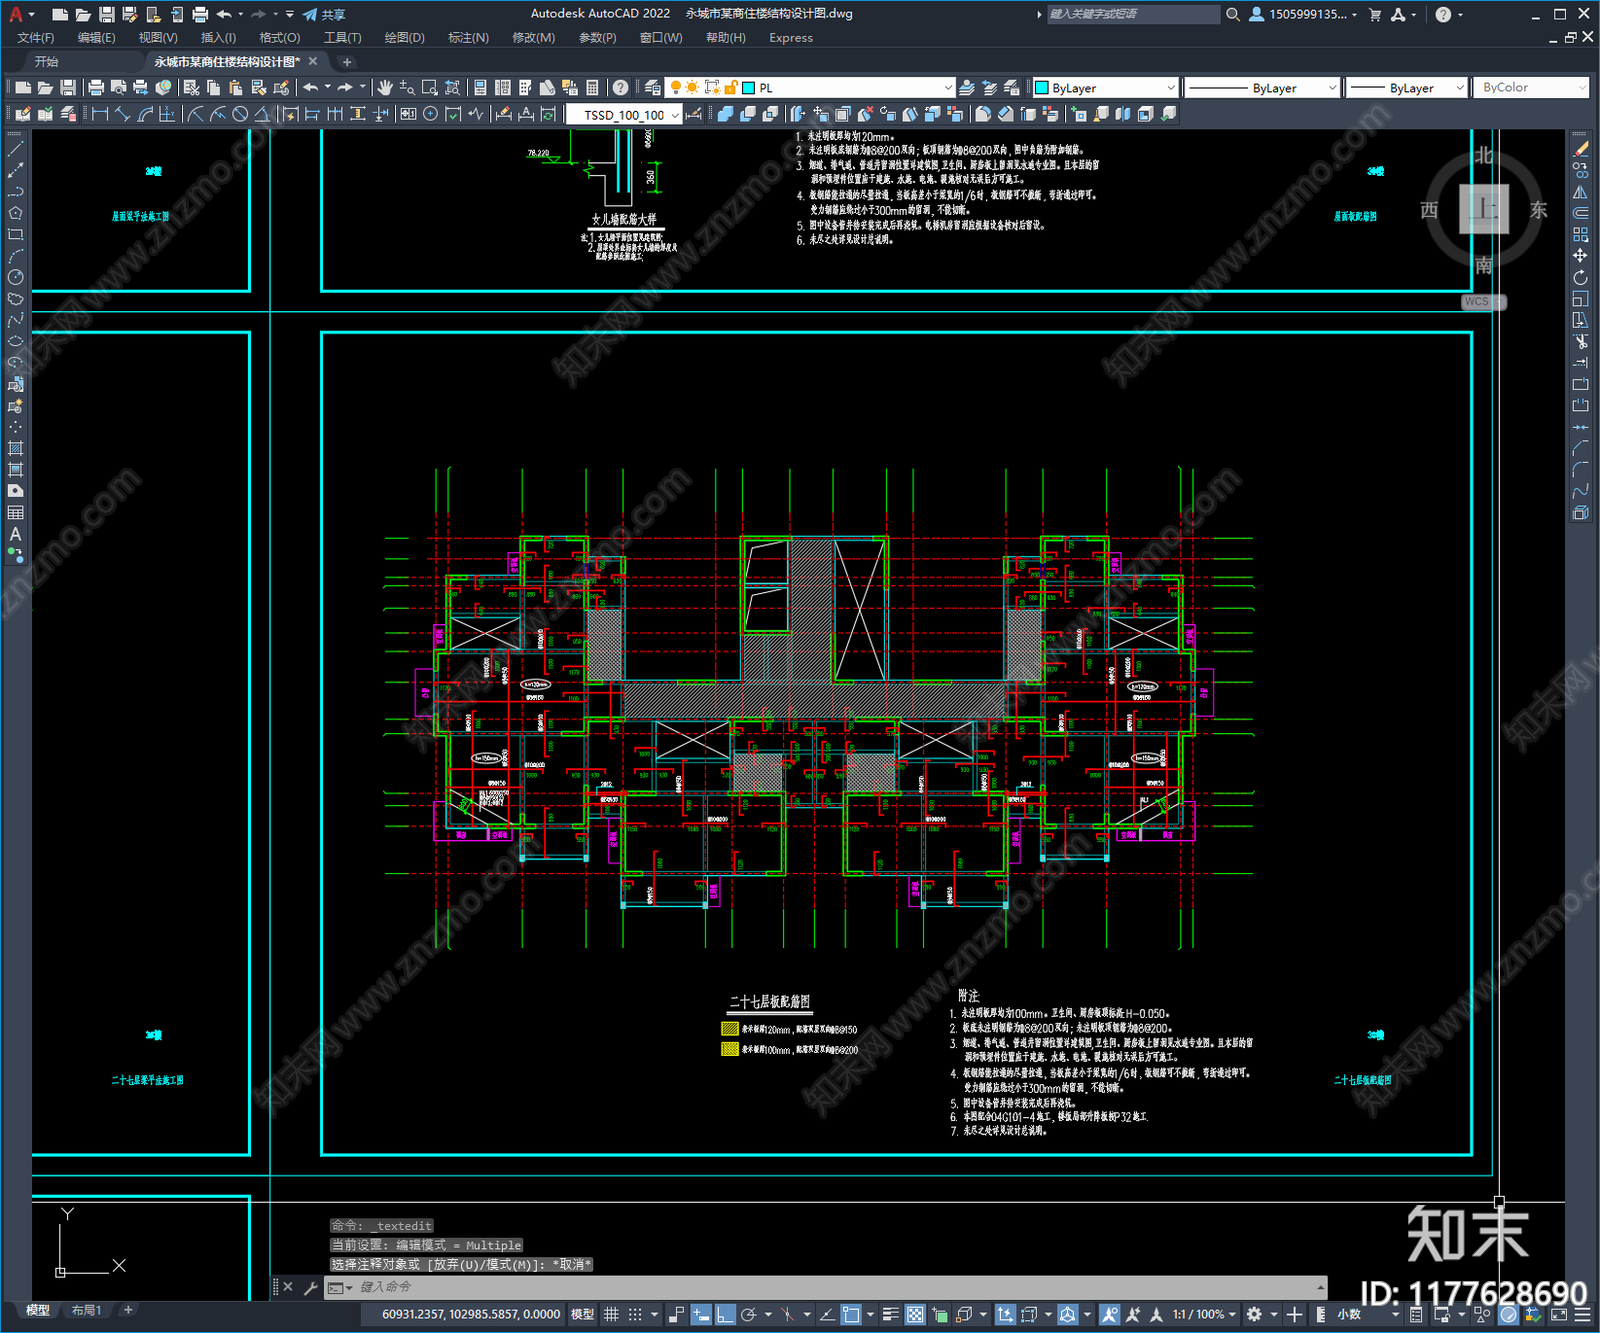Toggle snap mode in status bar
Image resolution: width=1600 pixels, height=1333 pixels.
(635, 1314)
